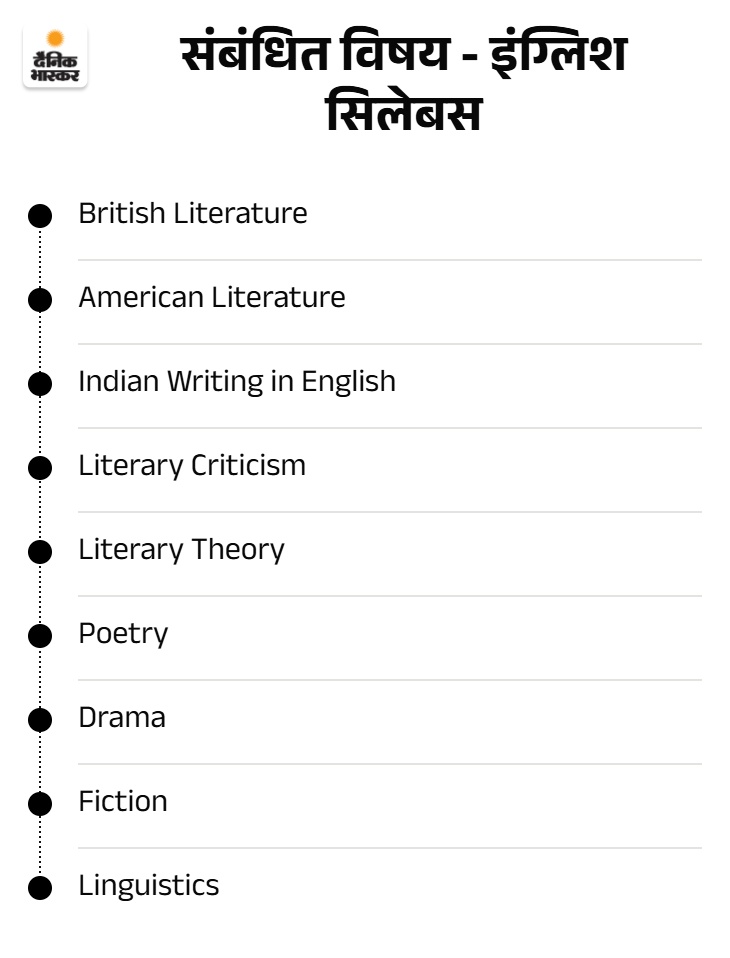Click the bullet dot beside Literary Criticism
Screen dimensions: 730x958
point(40,468)
